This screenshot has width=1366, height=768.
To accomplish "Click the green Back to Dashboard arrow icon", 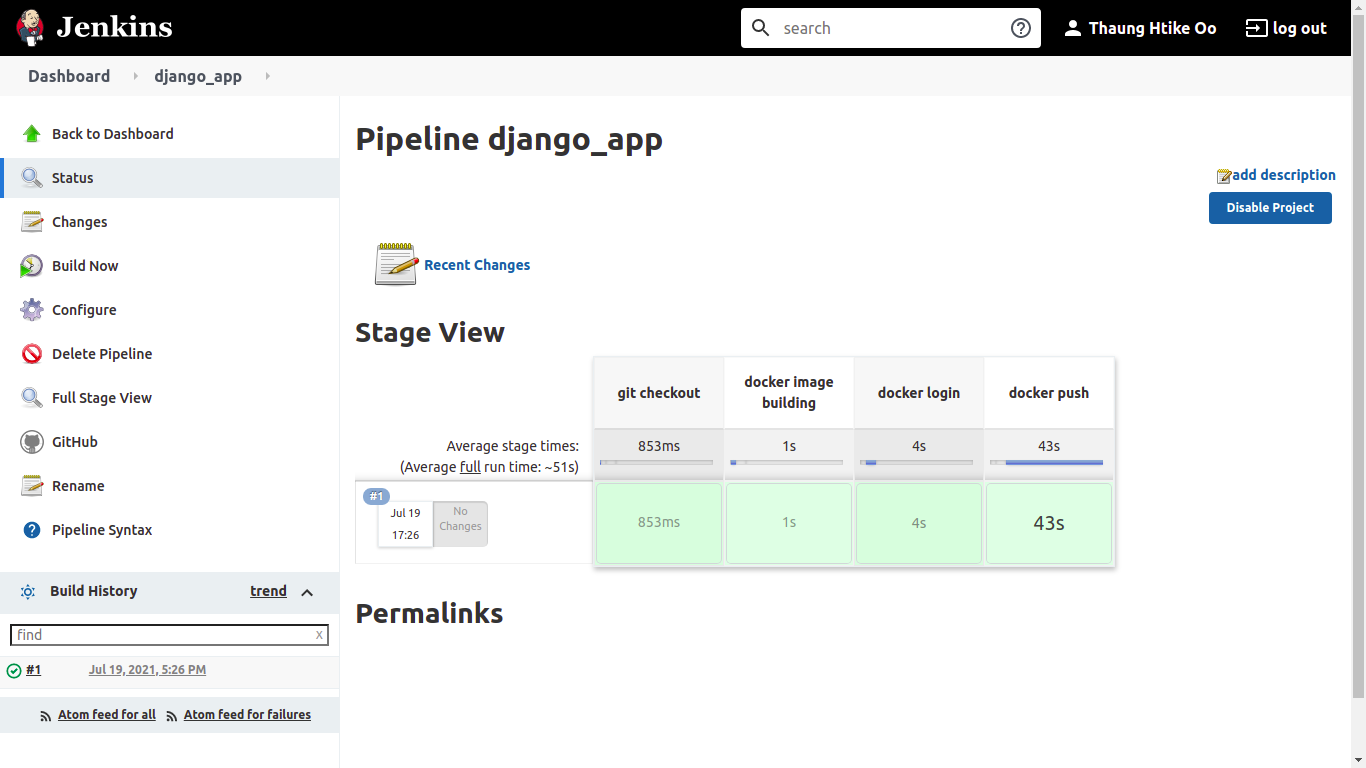I will pos(32,134).
